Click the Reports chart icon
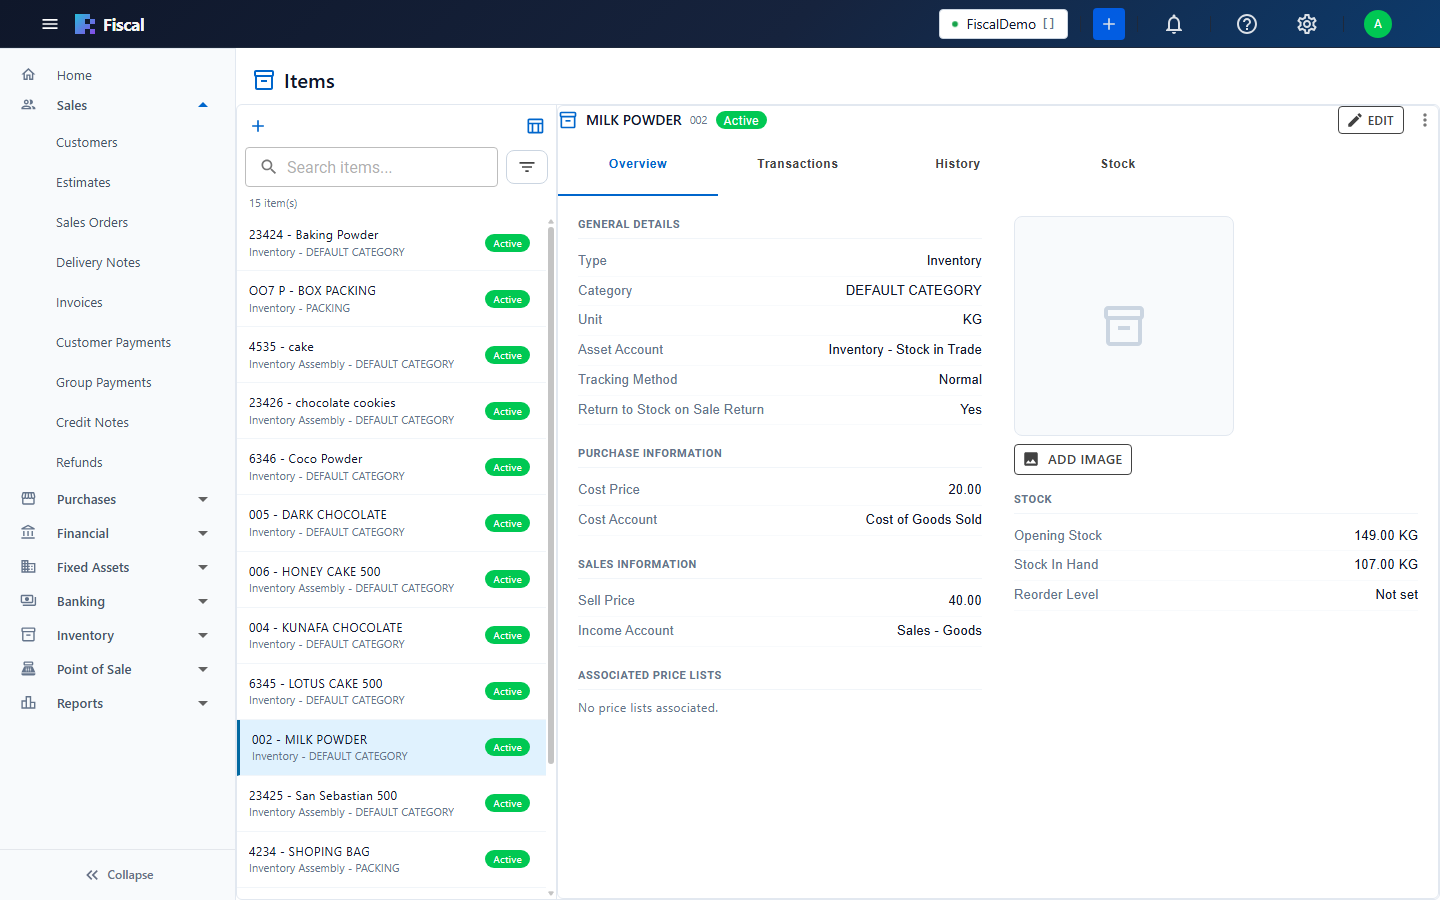Viewport: 1440px width, 900px height. (29, 703)
